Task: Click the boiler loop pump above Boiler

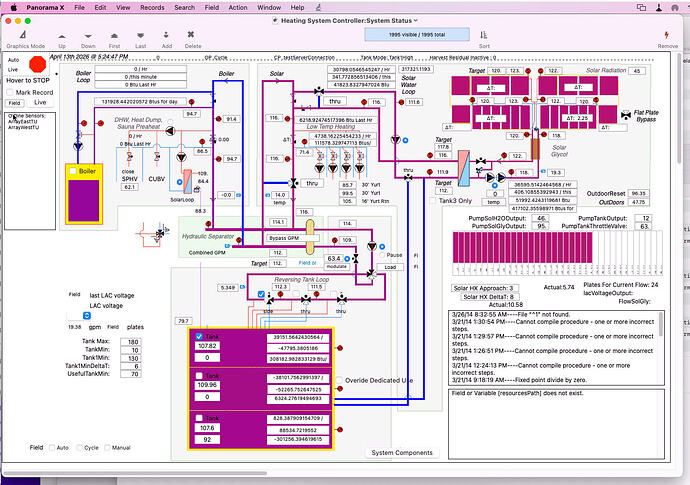Action: pos(78,146)
